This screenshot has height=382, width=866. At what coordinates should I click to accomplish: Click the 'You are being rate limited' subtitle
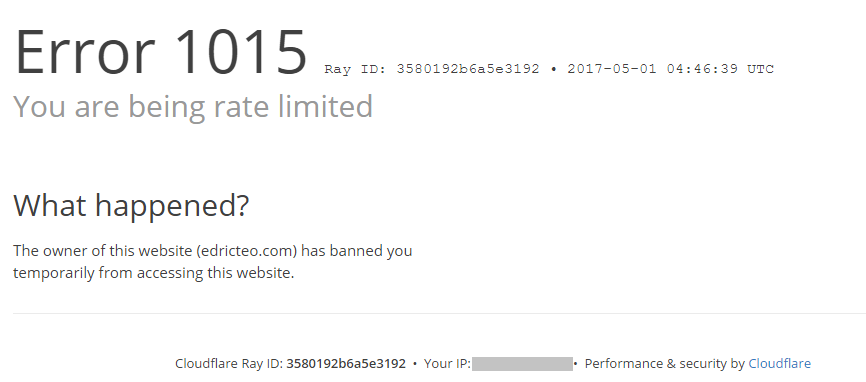pos(193,106)
